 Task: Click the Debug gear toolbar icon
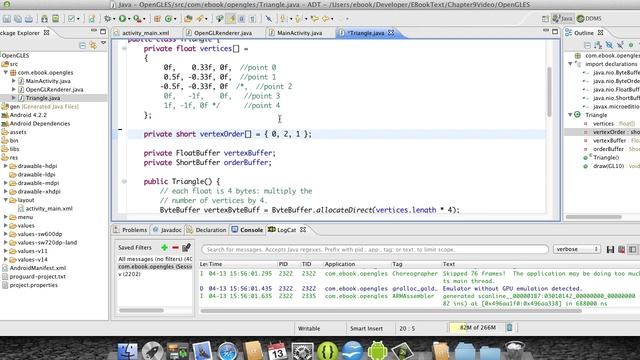coord(107,19)
